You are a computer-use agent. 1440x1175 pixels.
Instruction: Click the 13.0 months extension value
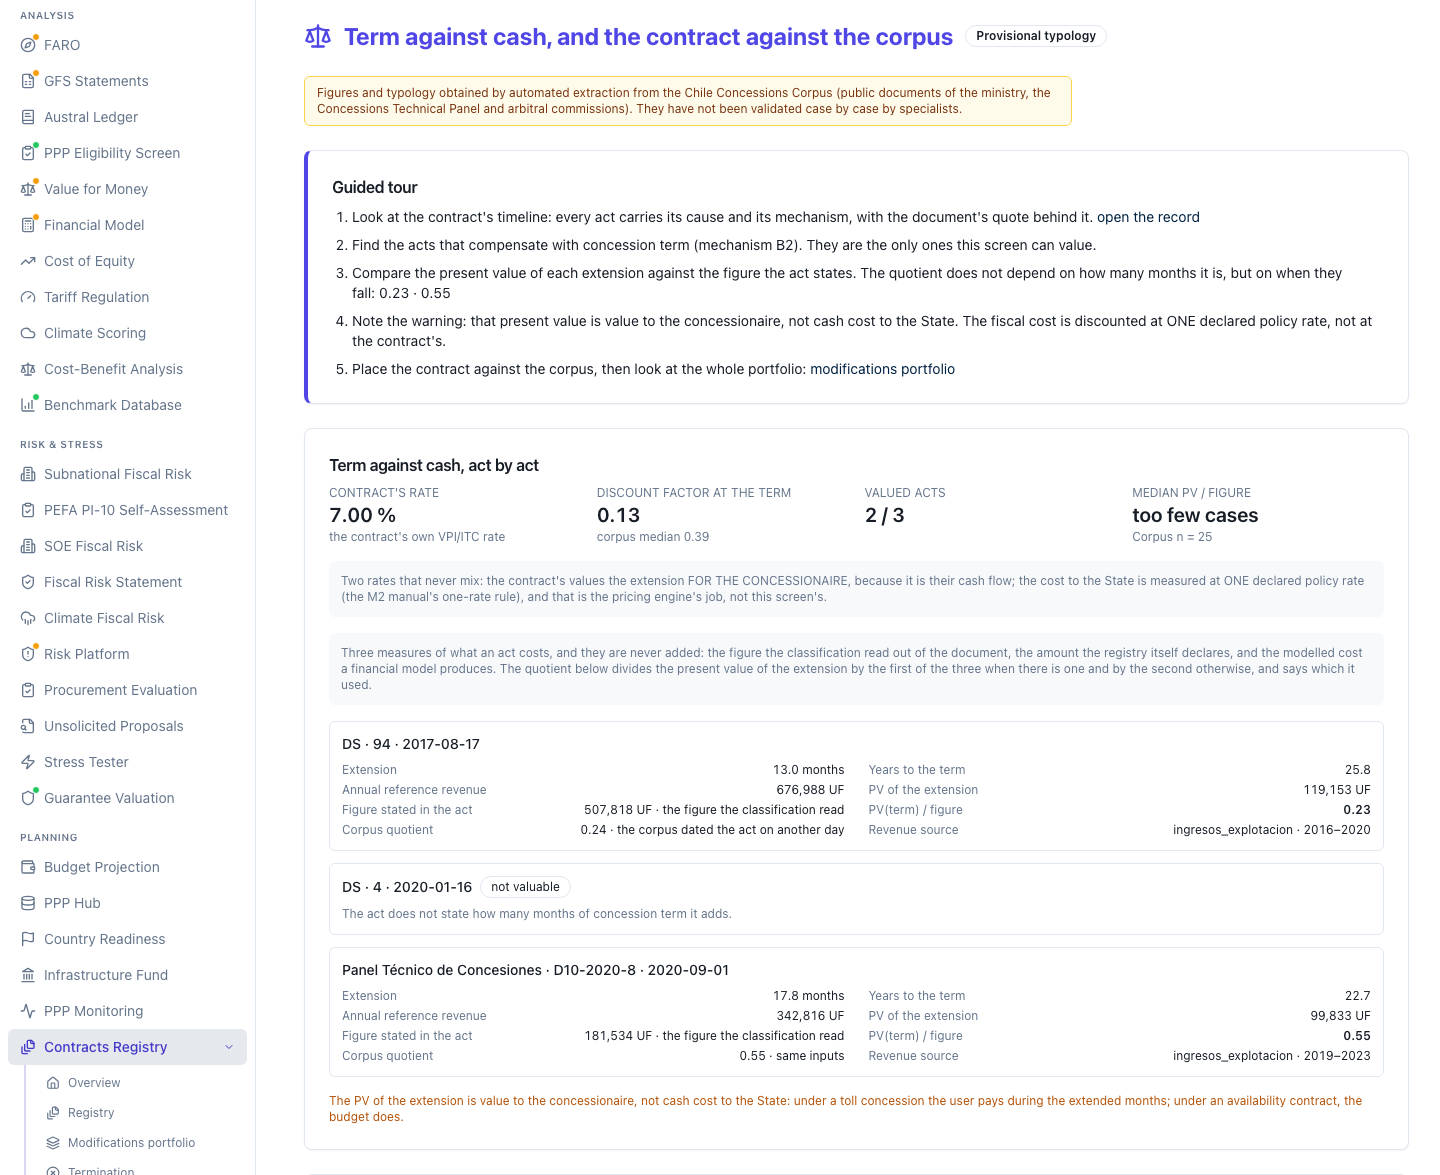(808, 770)
